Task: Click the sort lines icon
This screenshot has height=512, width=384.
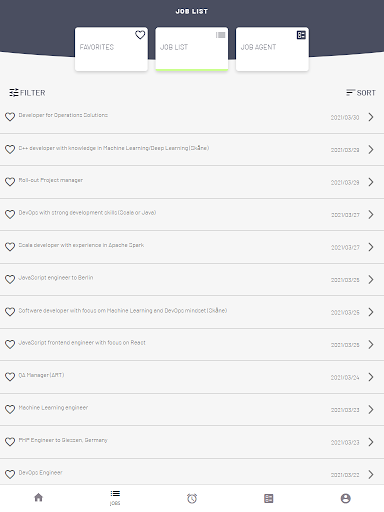Action: coord(350,92)
